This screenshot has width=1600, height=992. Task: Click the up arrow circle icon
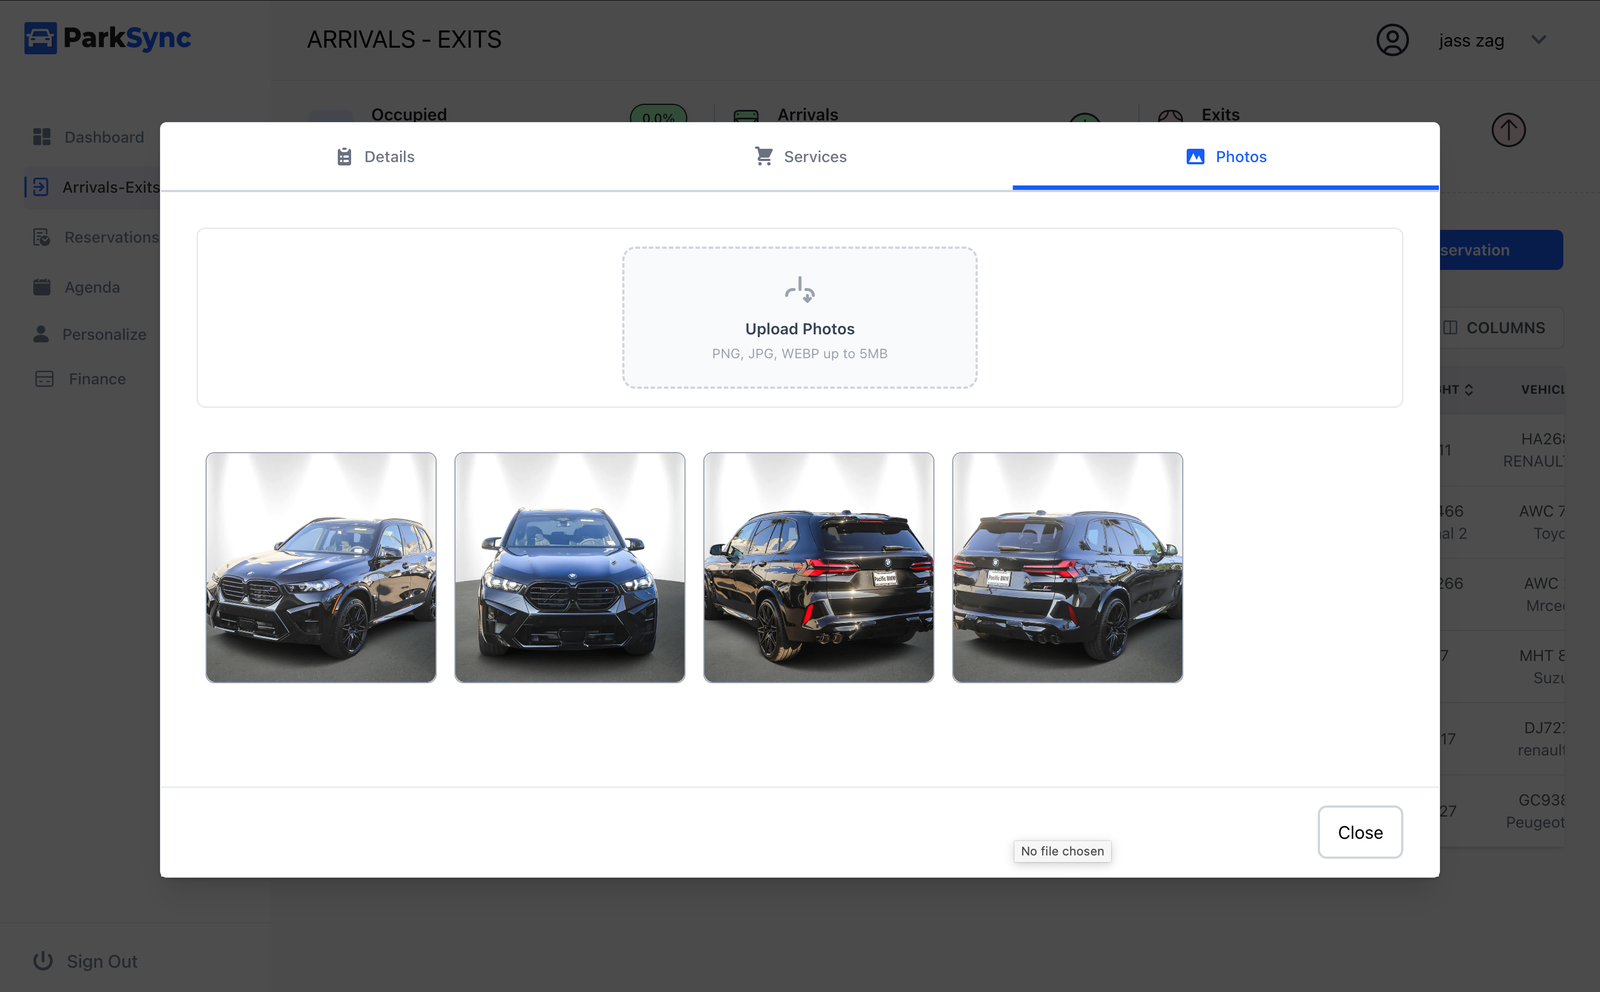(1508, 130)
